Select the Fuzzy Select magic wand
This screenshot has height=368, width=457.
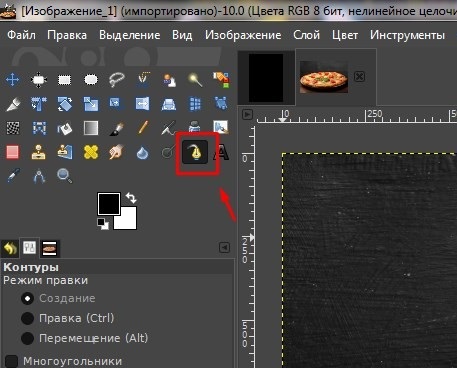pyautogui.click(x=195, y=80)
